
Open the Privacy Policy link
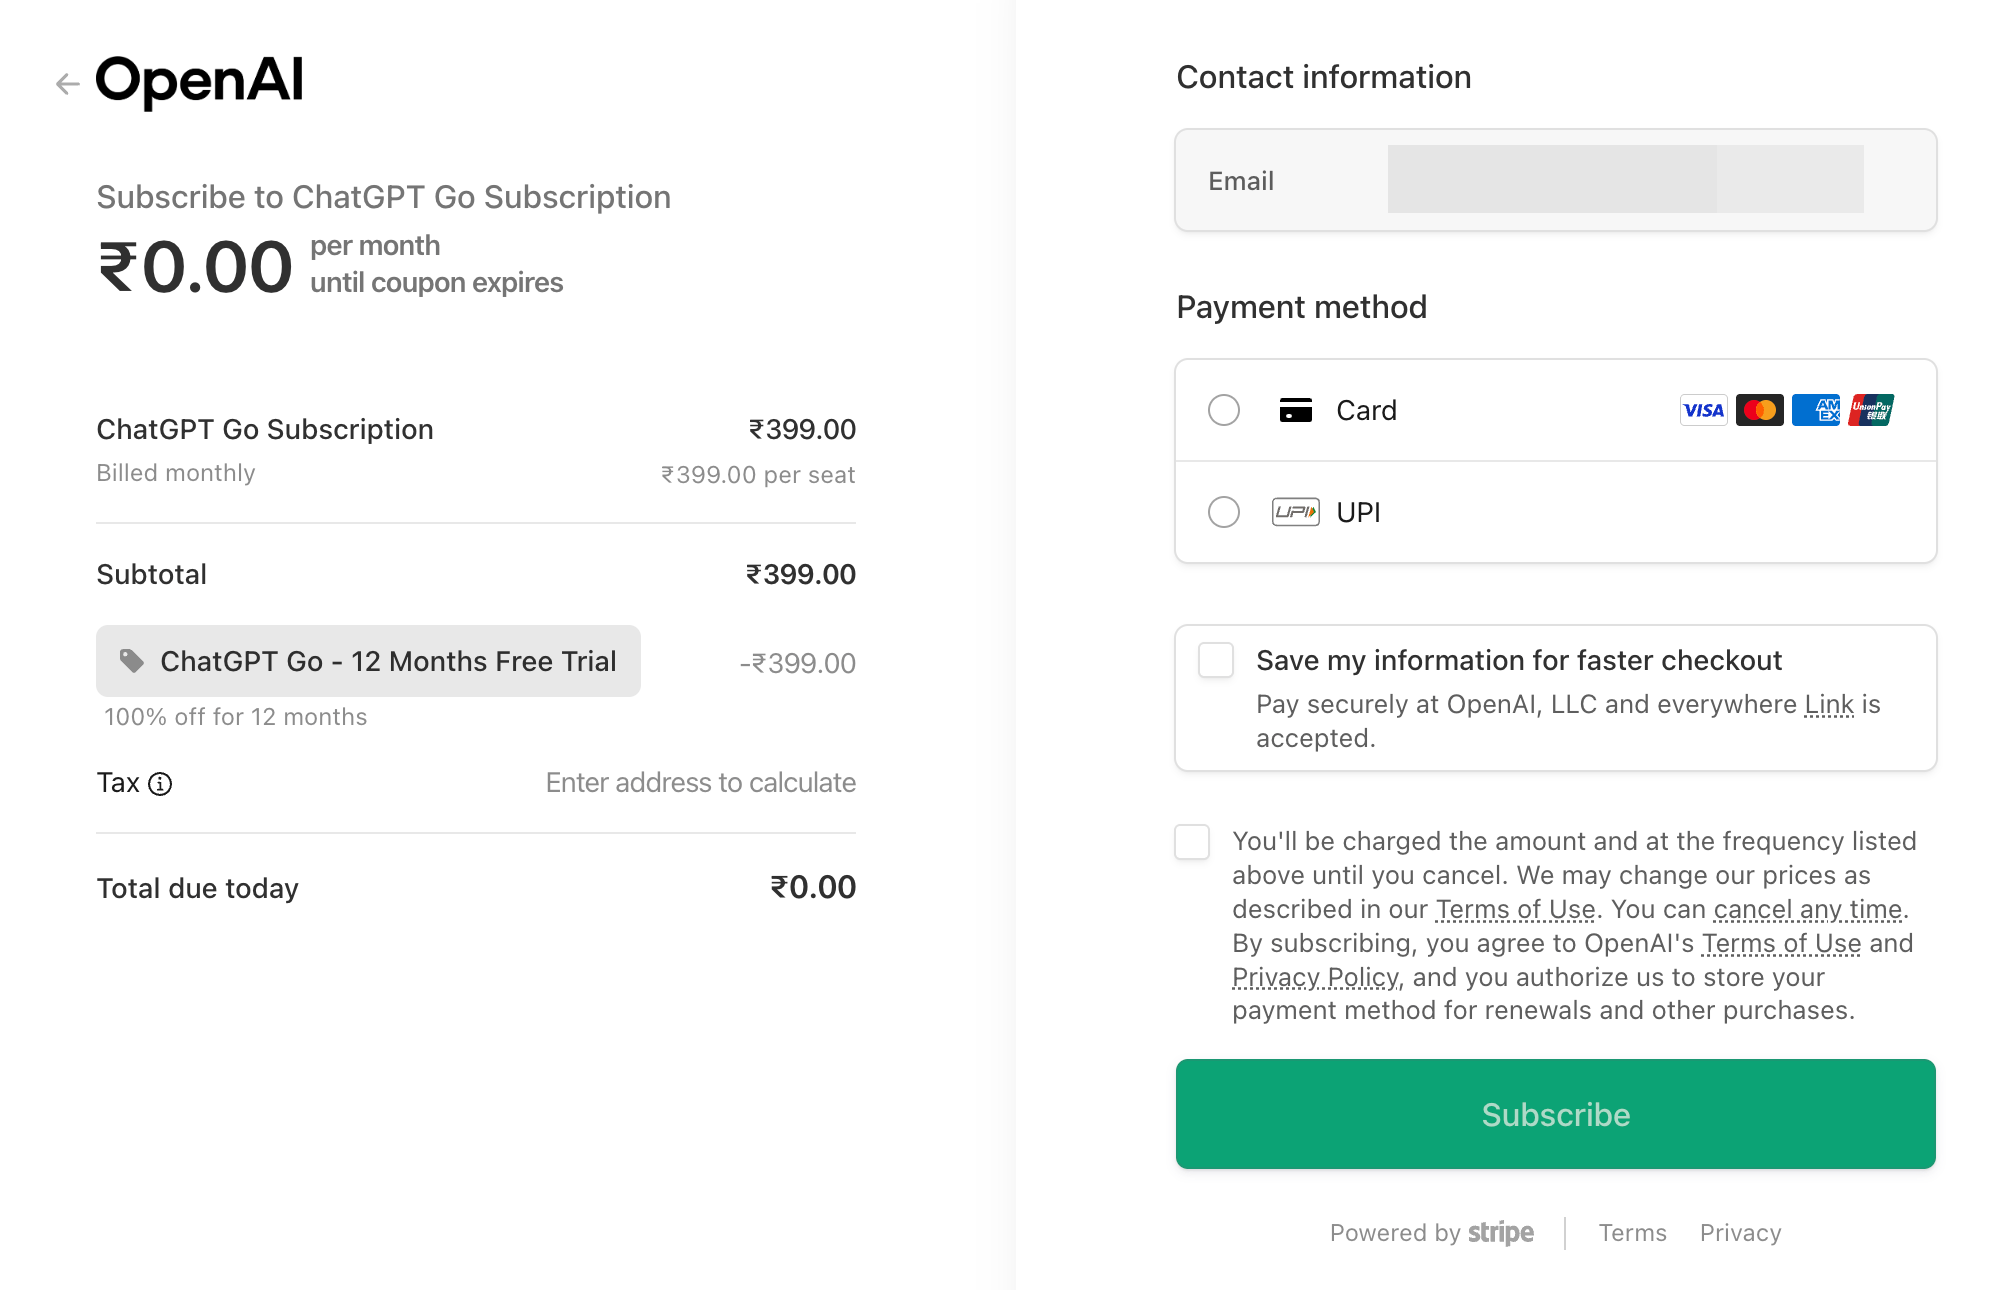point(1315,977)
